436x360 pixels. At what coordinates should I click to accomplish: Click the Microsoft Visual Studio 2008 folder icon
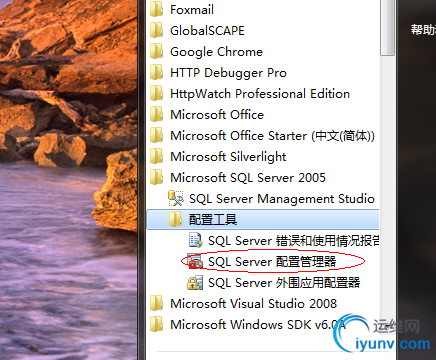click(x=156, y=303)
